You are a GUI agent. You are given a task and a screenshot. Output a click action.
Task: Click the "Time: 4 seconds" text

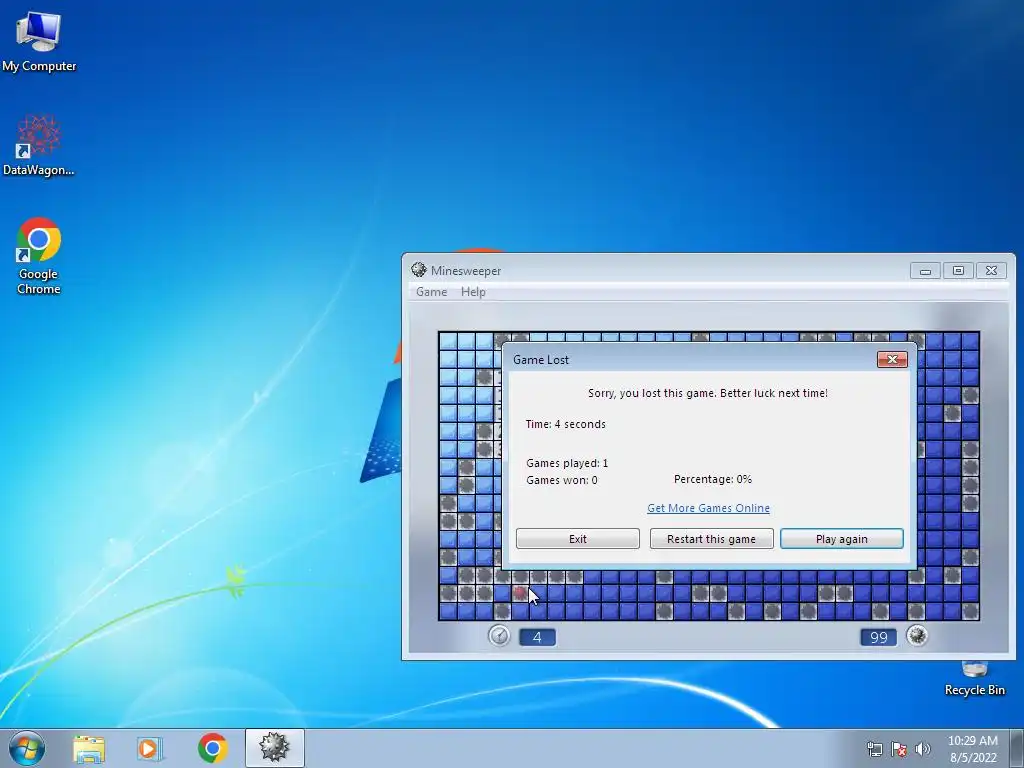(566, 424)
